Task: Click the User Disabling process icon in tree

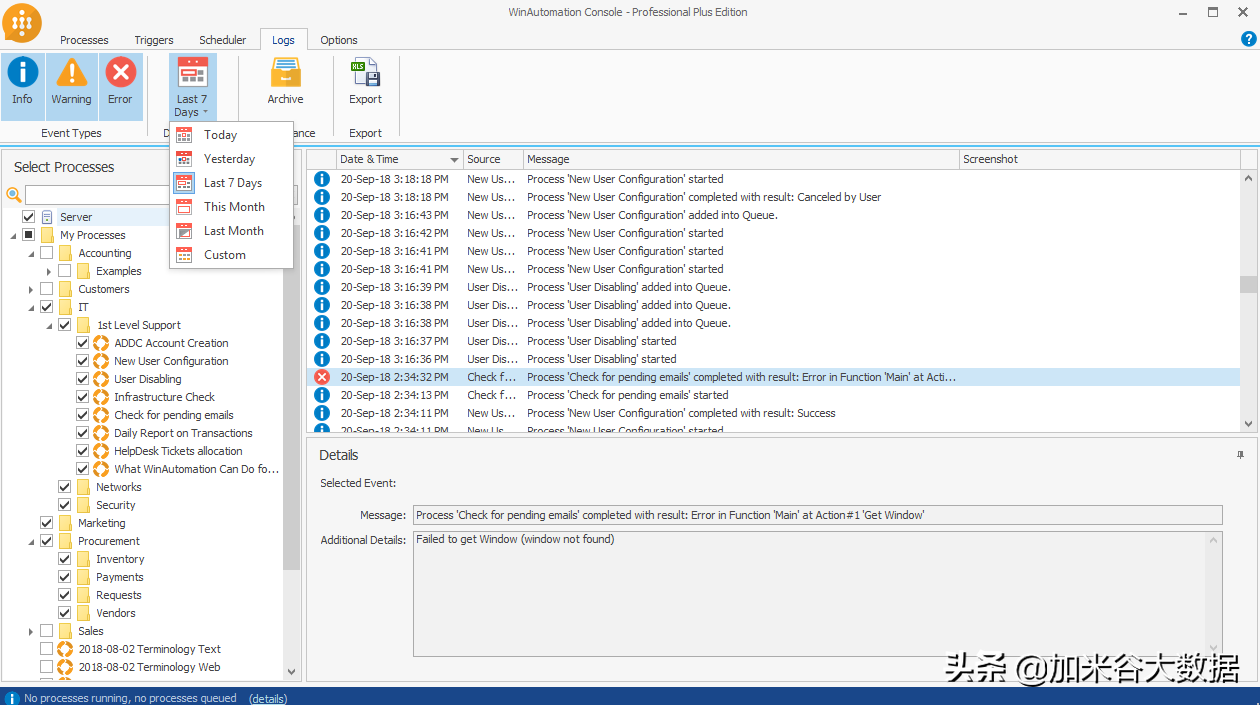Action: tap(101, 379)
